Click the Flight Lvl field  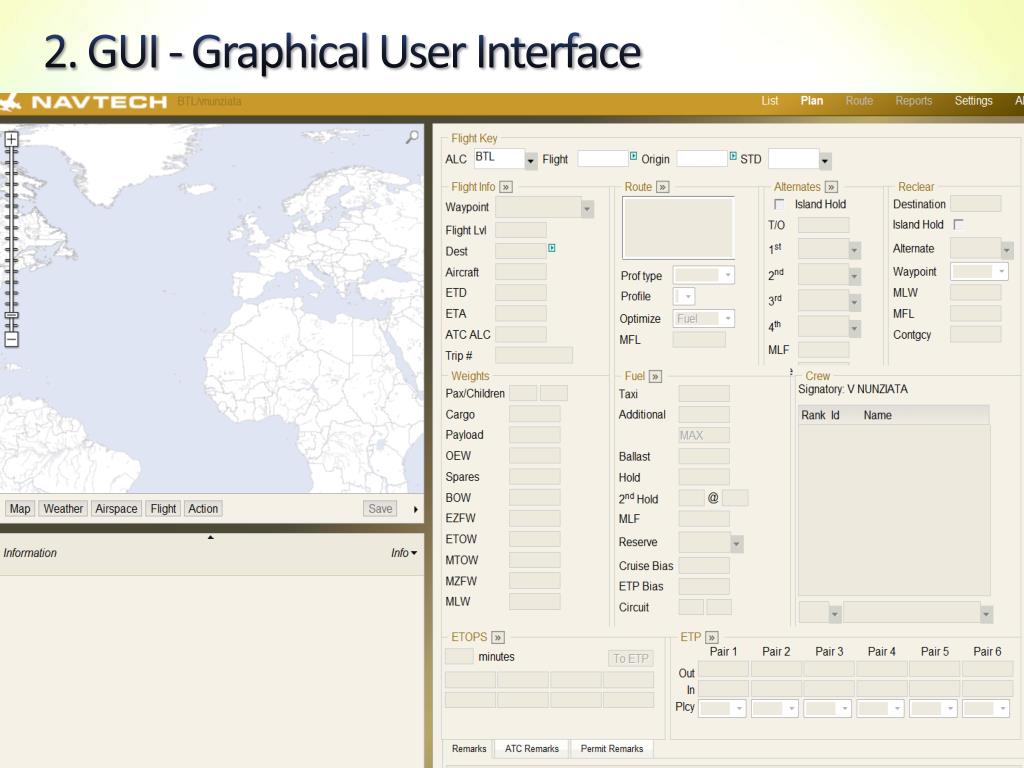tap(520, 230)
